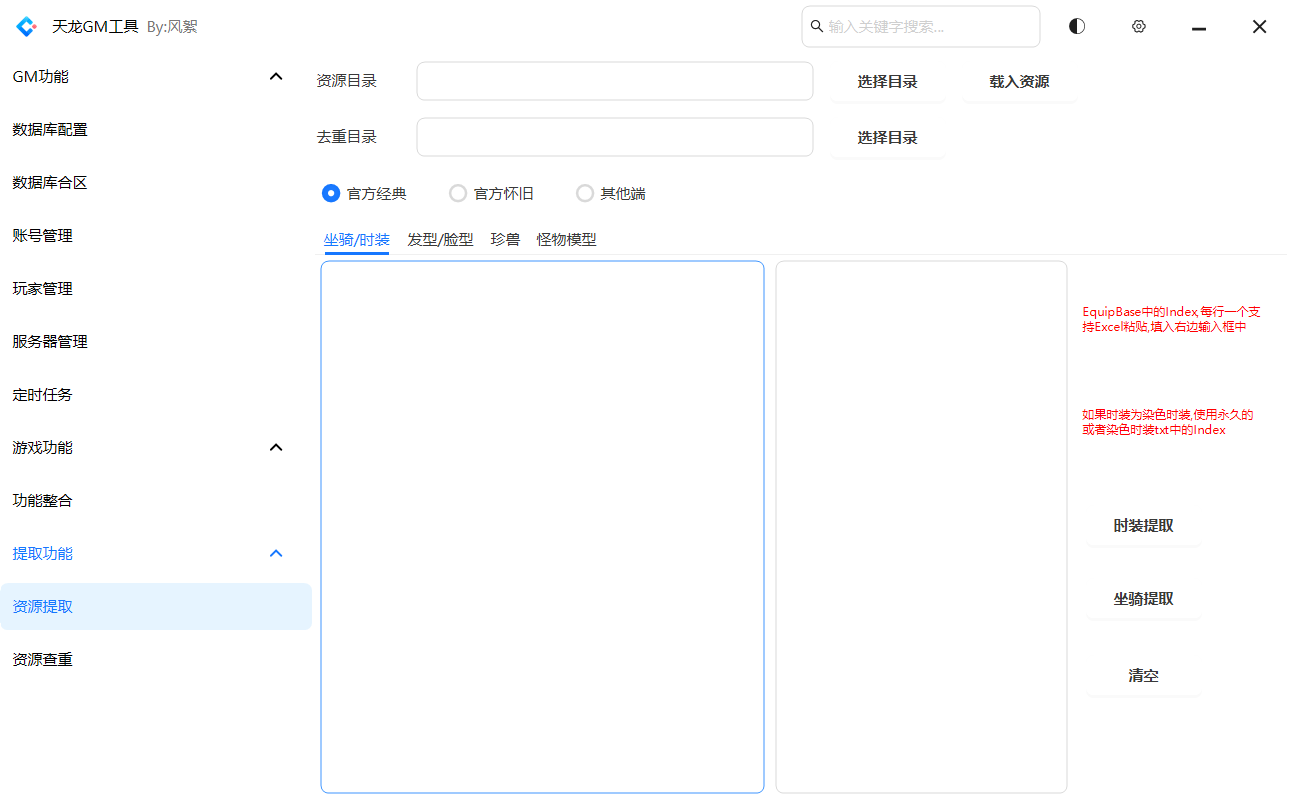Viewport: 1290px width, 802px height.
Task: Focus the 资源目录 input field
Action: (614, 82)
